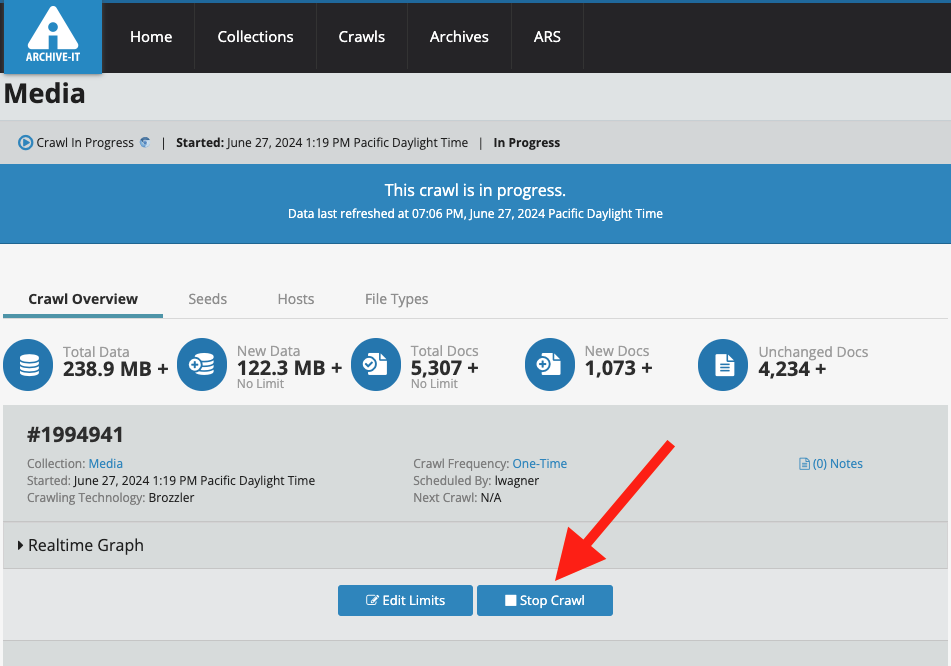Go to Collections in navigation bar
Image resolution: width=951 pixels, height=666 pixels.
tap(255, 37)
